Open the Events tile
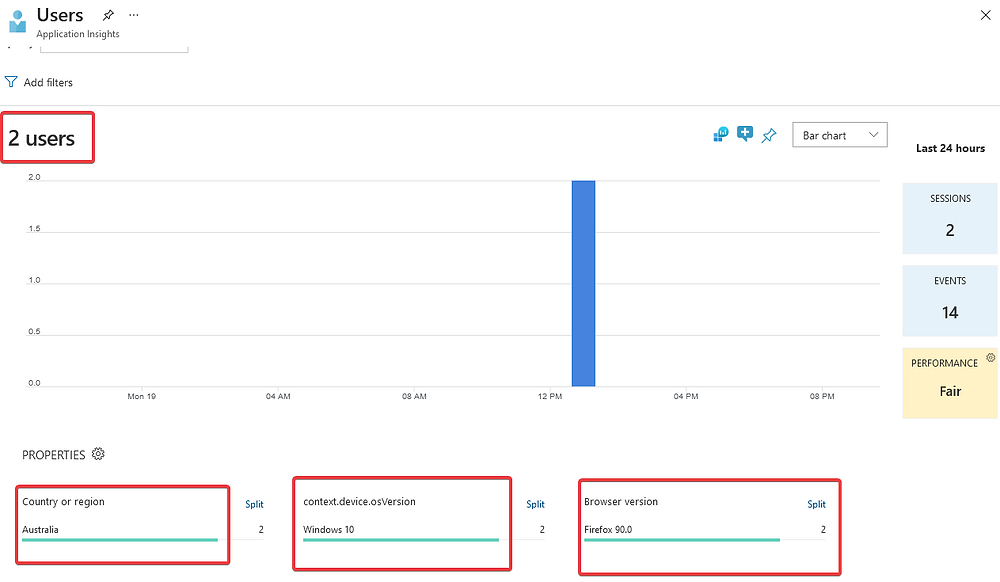This screenshot has height=582, width=1000. click(x=950, y=300)
